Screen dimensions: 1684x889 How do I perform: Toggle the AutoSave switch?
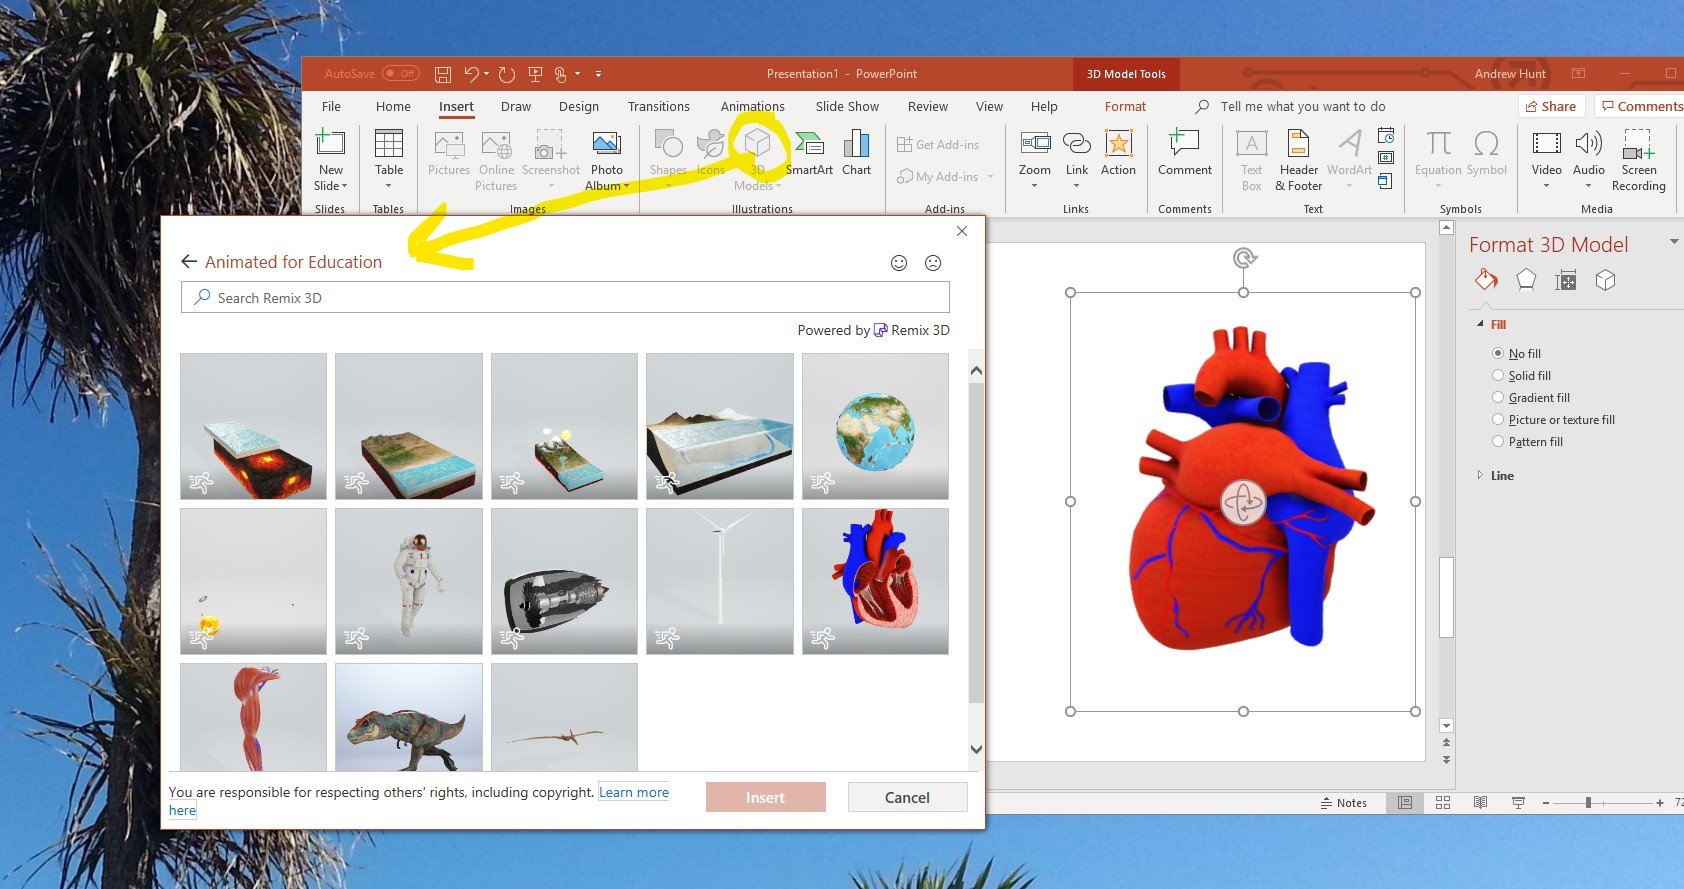tap(401, 74)
